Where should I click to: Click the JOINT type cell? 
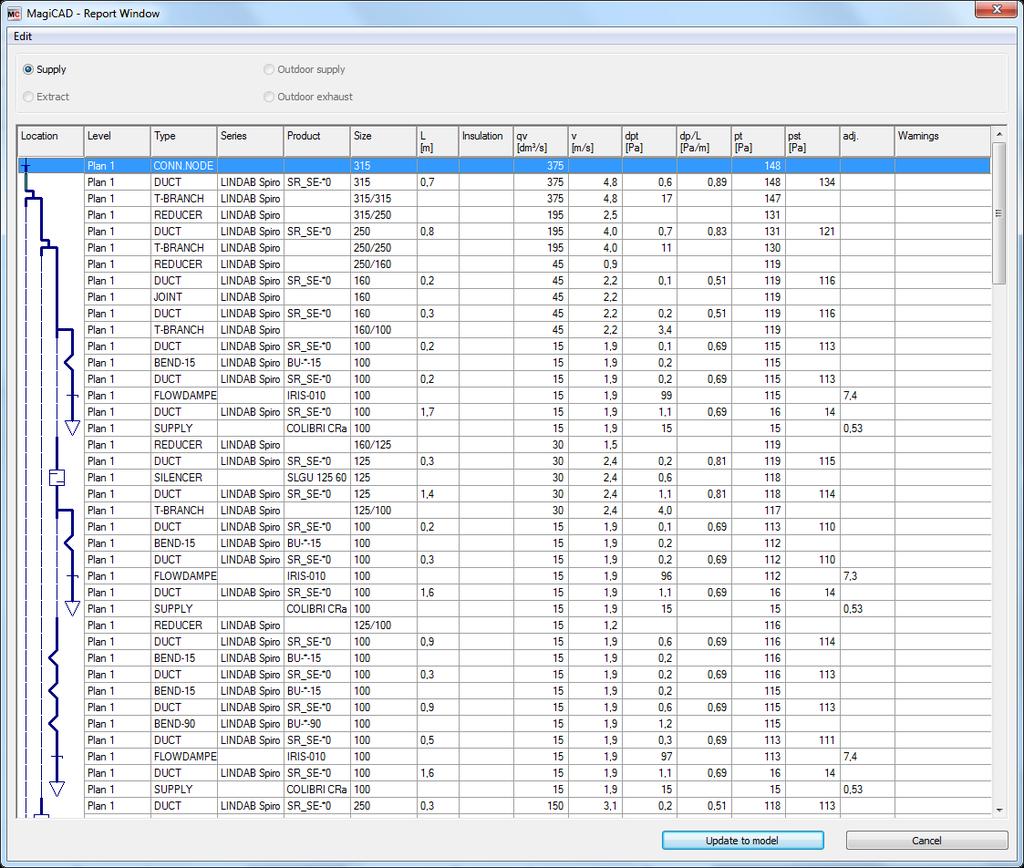184,297
